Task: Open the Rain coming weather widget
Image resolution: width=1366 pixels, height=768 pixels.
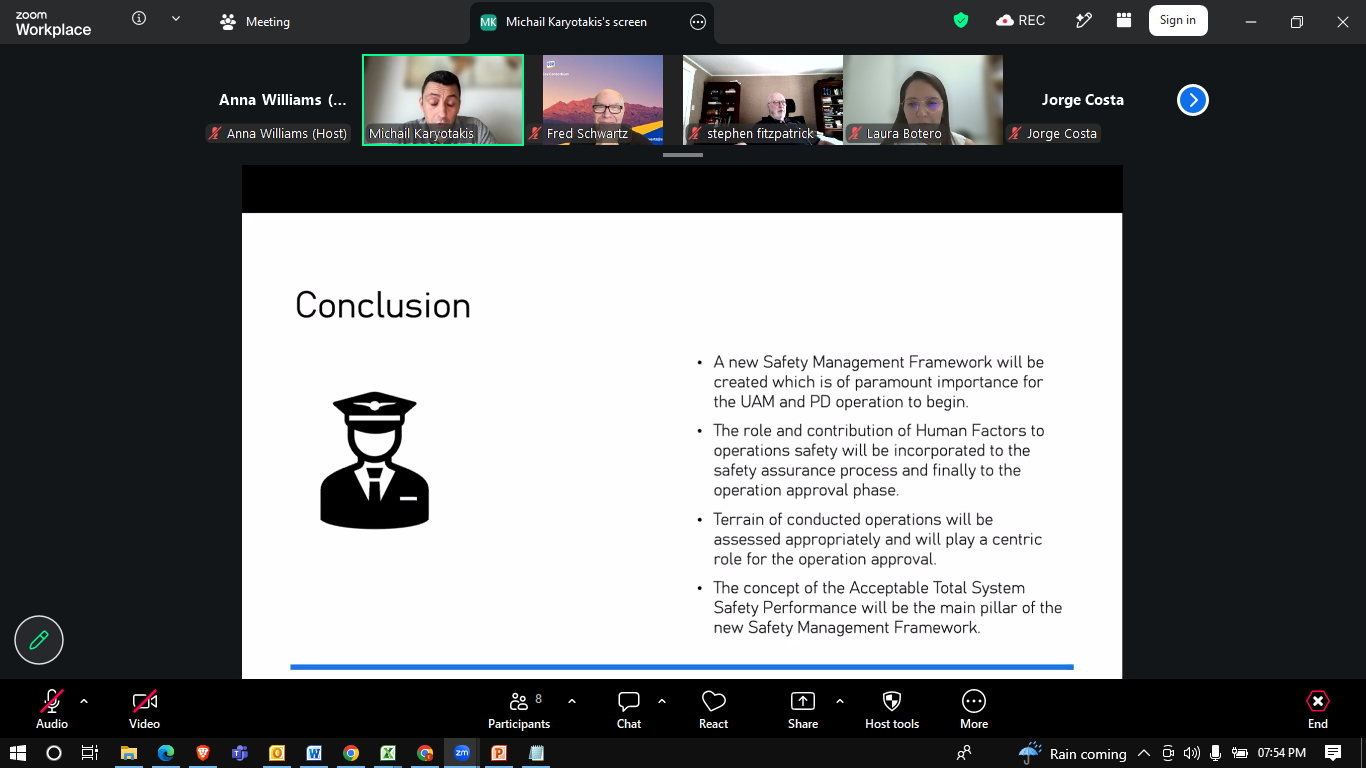Action: coord(1072,753)
